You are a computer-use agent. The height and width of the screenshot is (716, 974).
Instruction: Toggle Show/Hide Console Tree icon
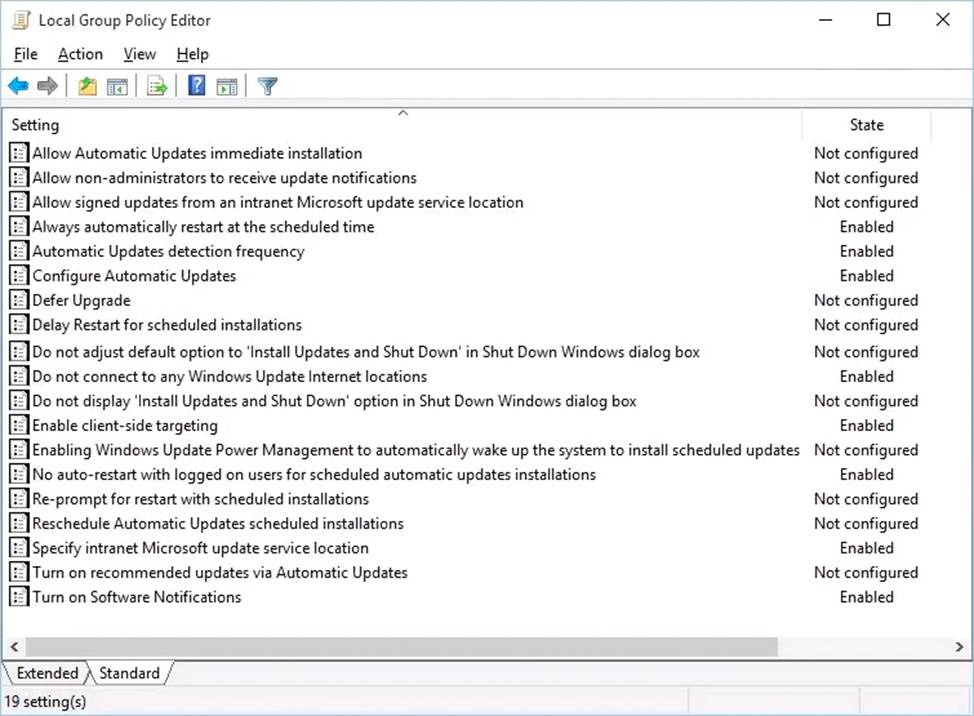point(117,87)
